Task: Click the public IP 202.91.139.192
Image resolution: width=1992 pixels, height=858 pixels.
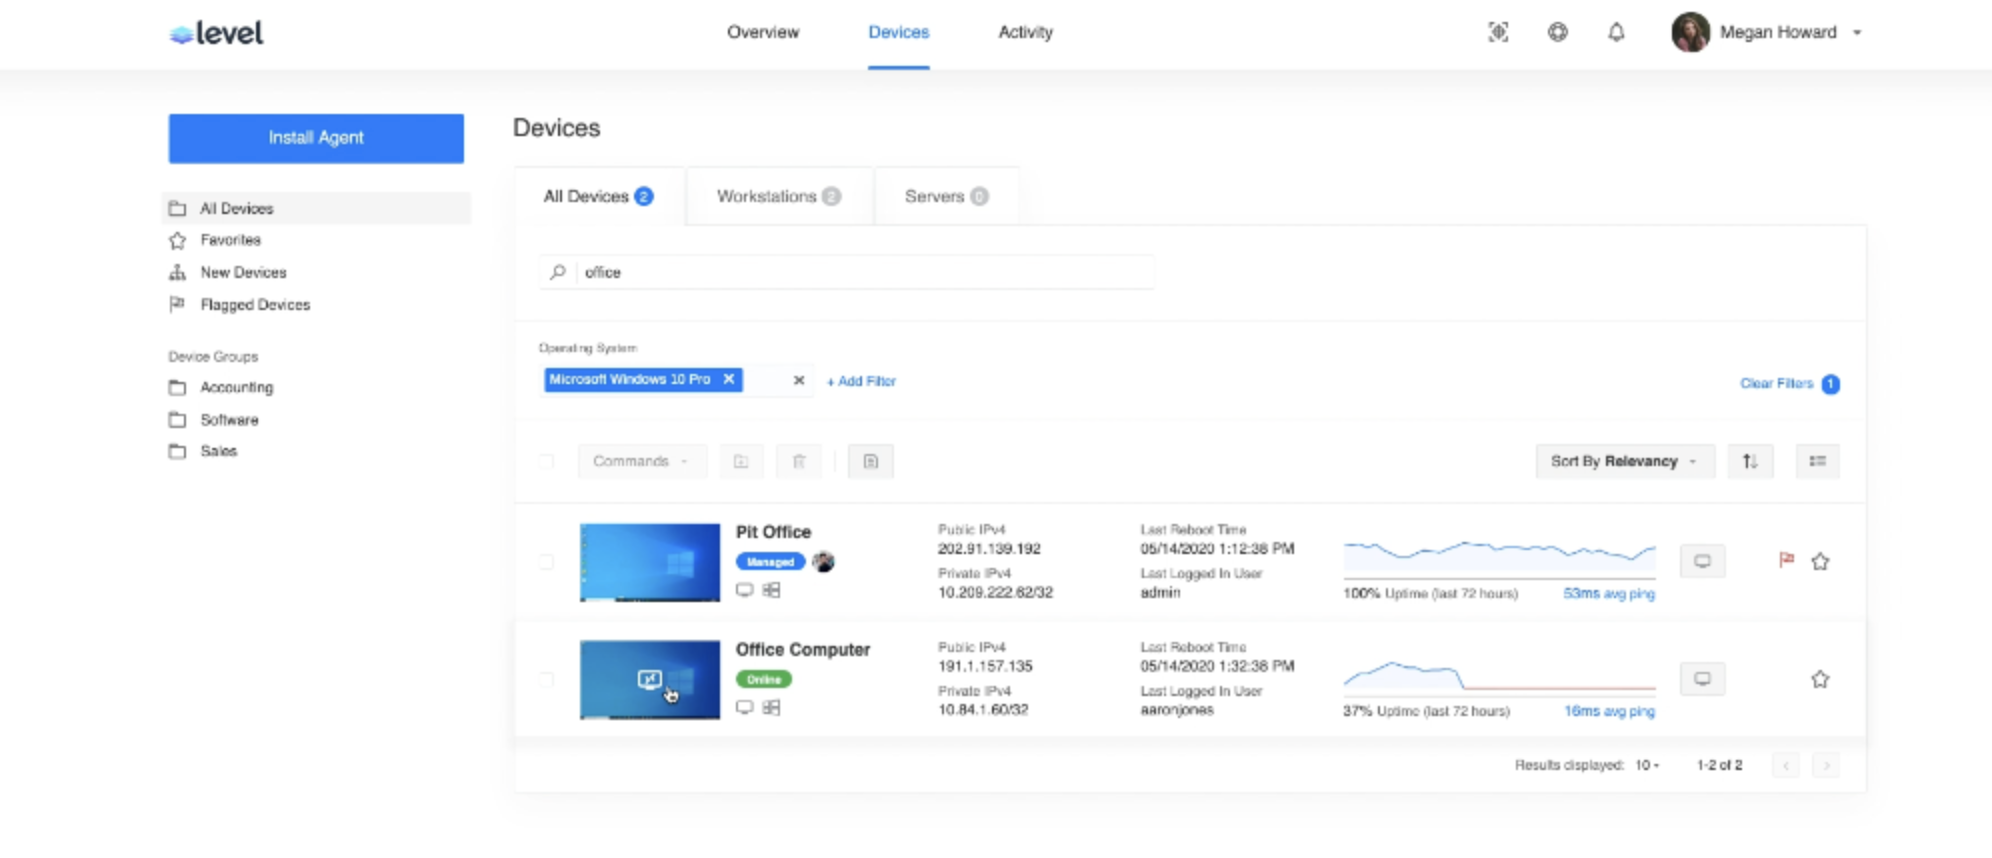Action: click(x=989, y=549)
